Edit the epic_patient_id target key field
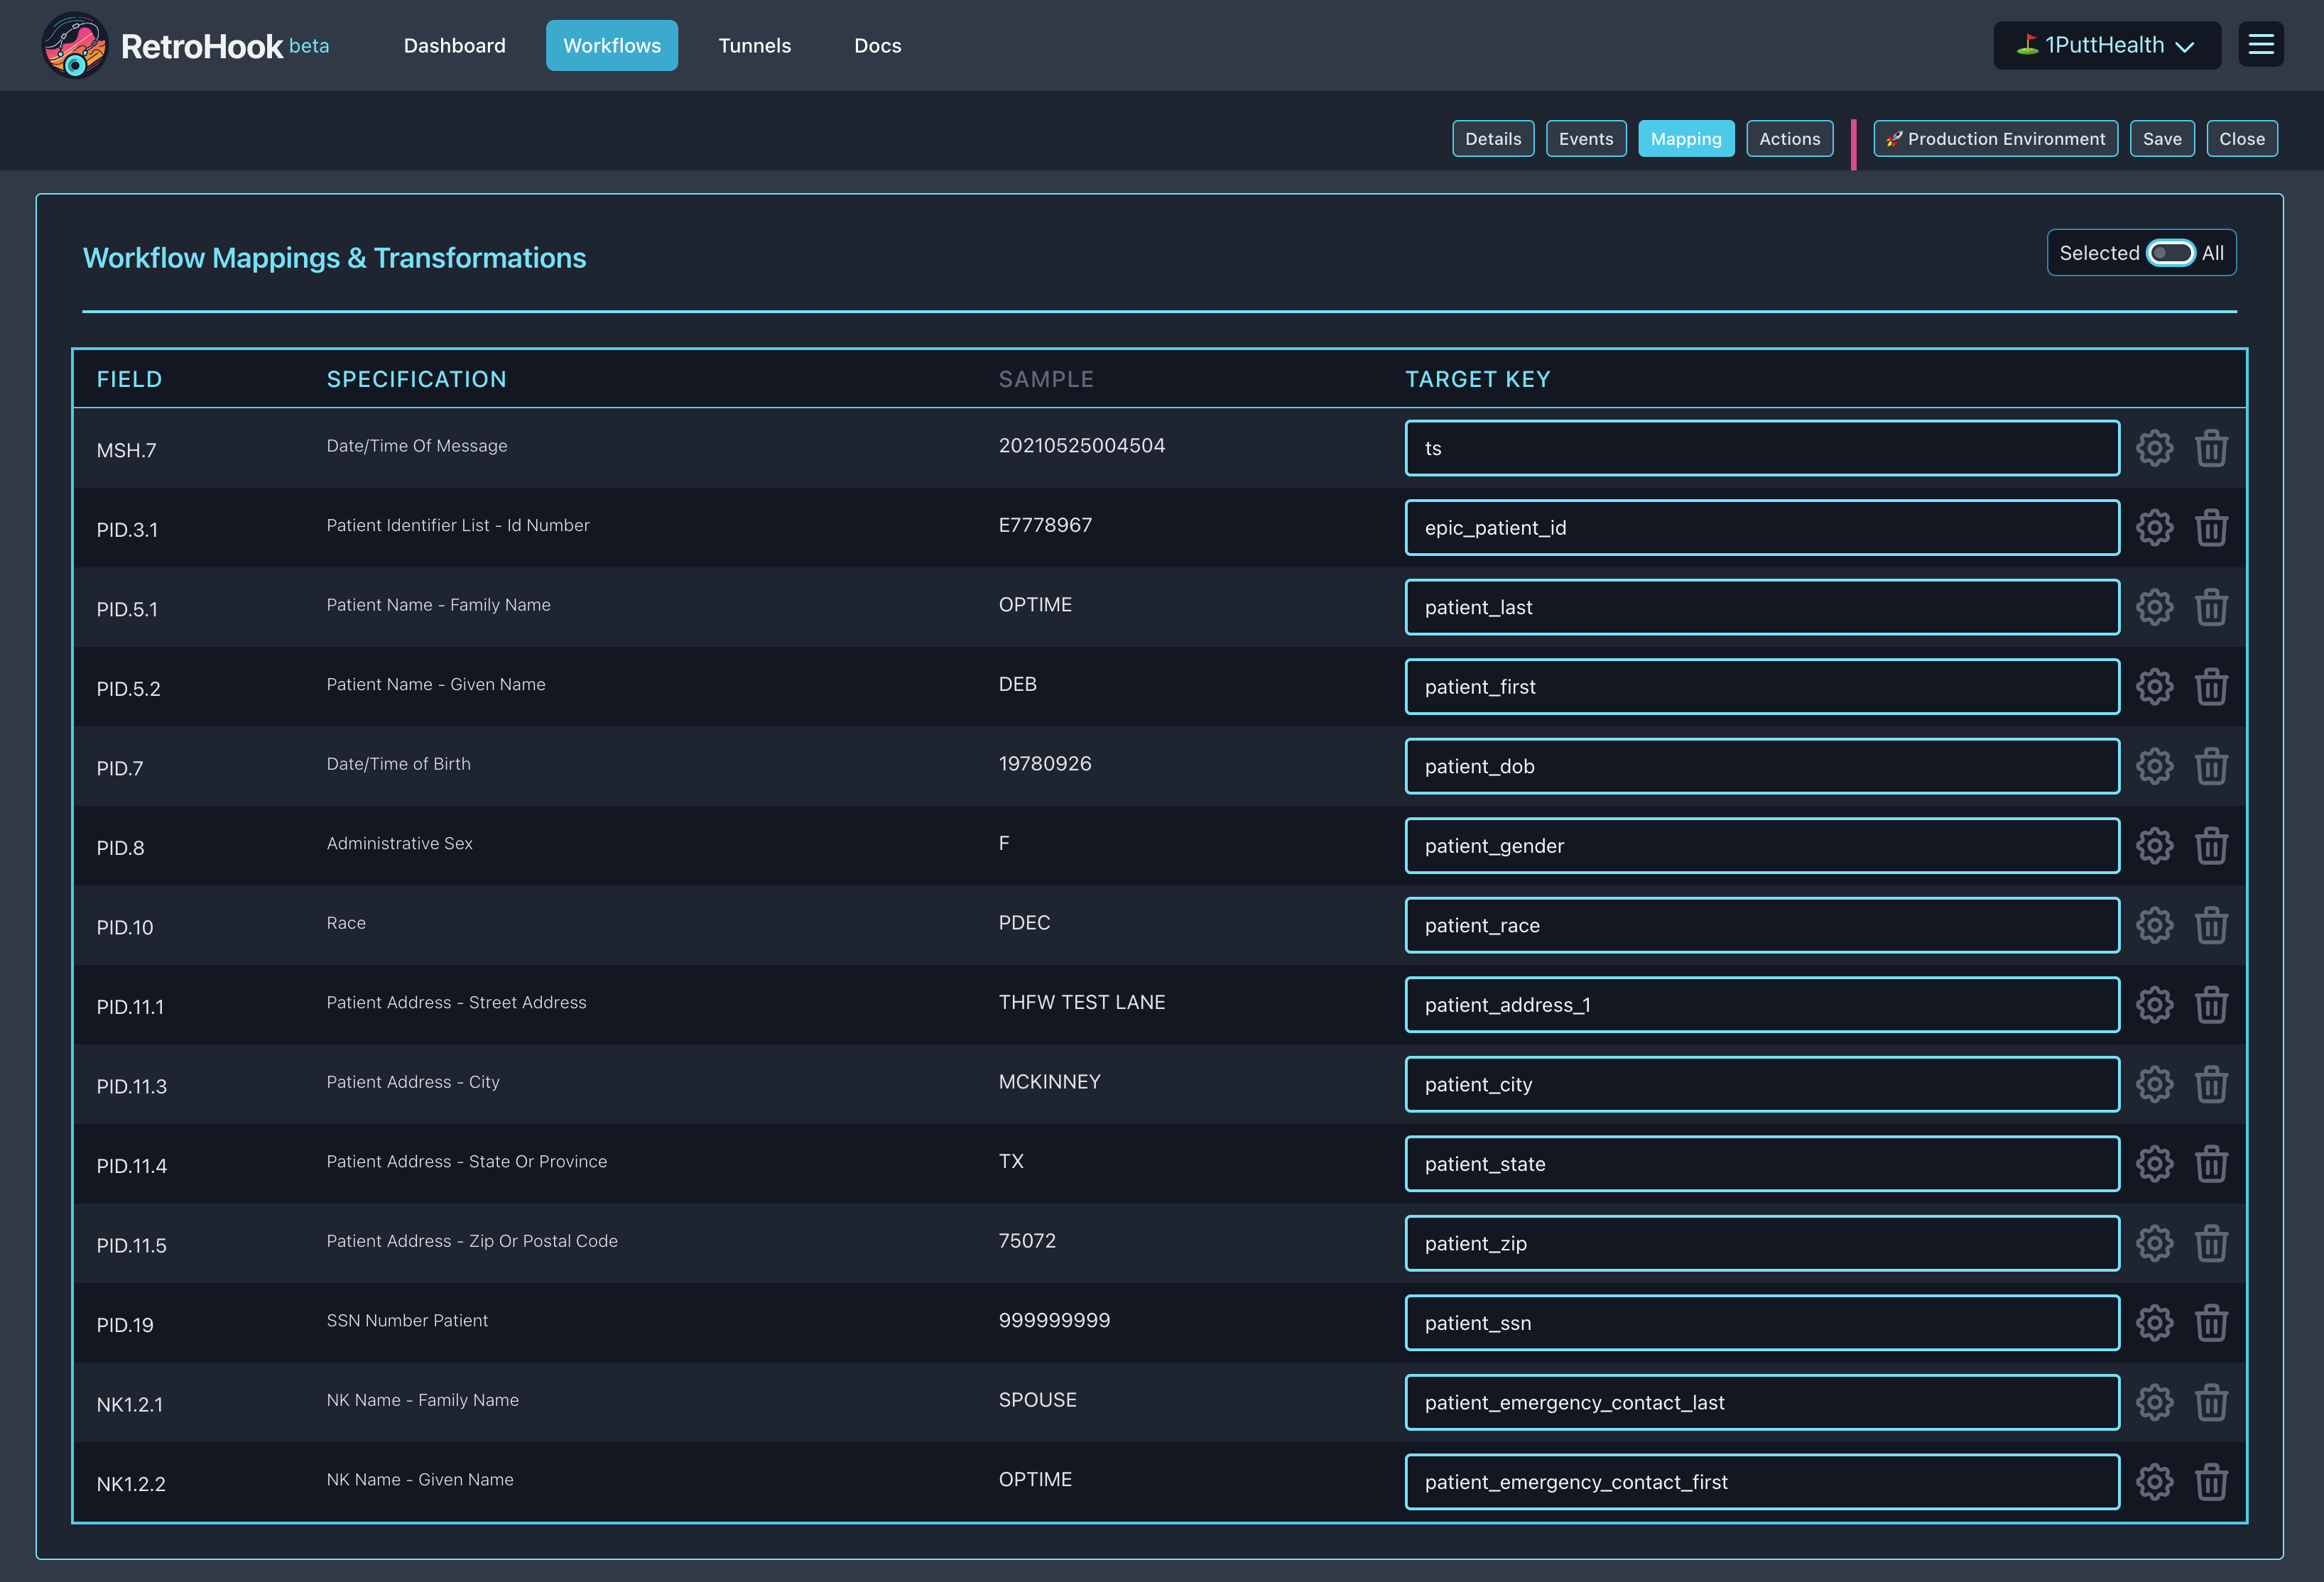This screenshot has height=1582, width=2324. tap(1761, 528)
